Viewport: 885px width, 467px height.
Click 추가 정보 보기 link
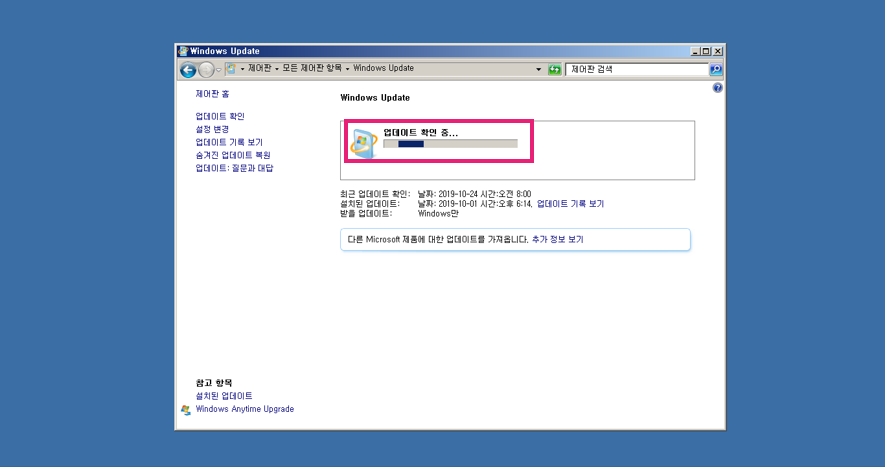click(558, 239)
